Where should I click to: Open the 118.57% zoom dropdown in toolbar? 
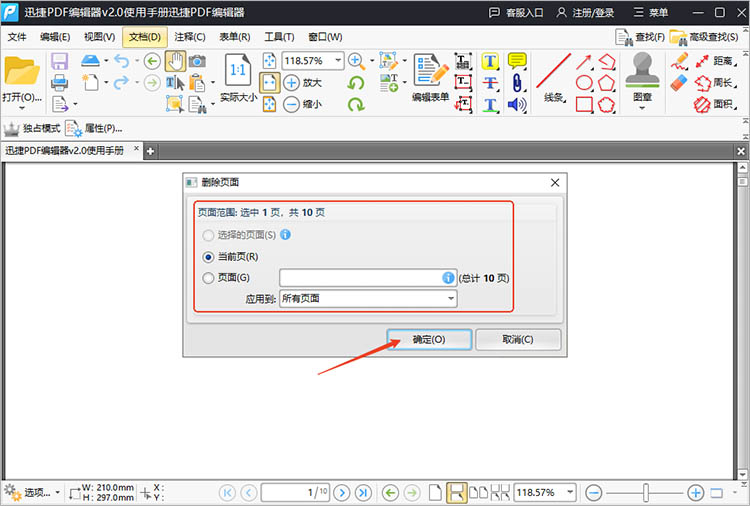(x=338, y=61)
